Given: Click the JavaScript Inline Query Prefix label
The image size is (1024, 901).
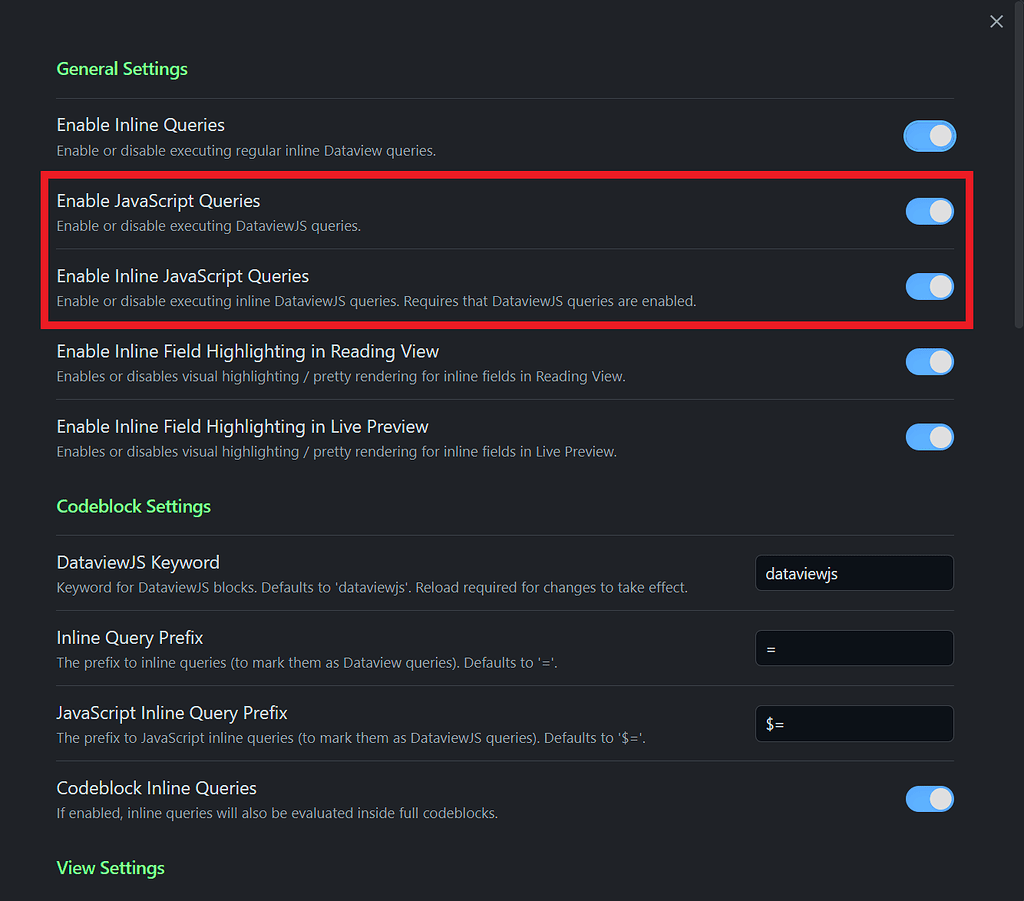Looking at the screenshot, I should (172, 713).
